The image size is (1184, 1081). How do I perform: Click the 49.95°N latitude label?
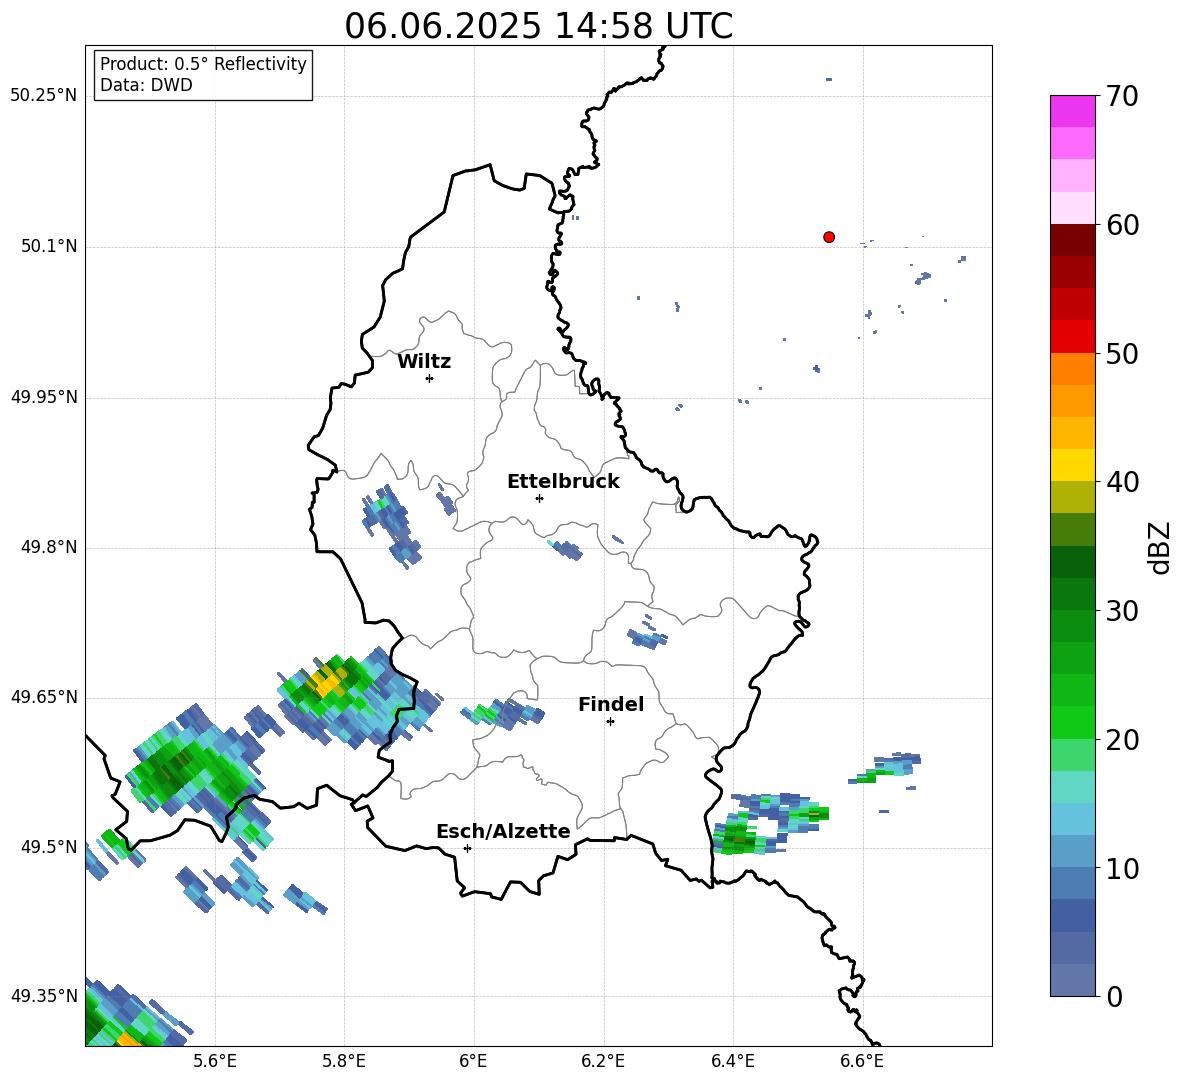pos(43,397)
